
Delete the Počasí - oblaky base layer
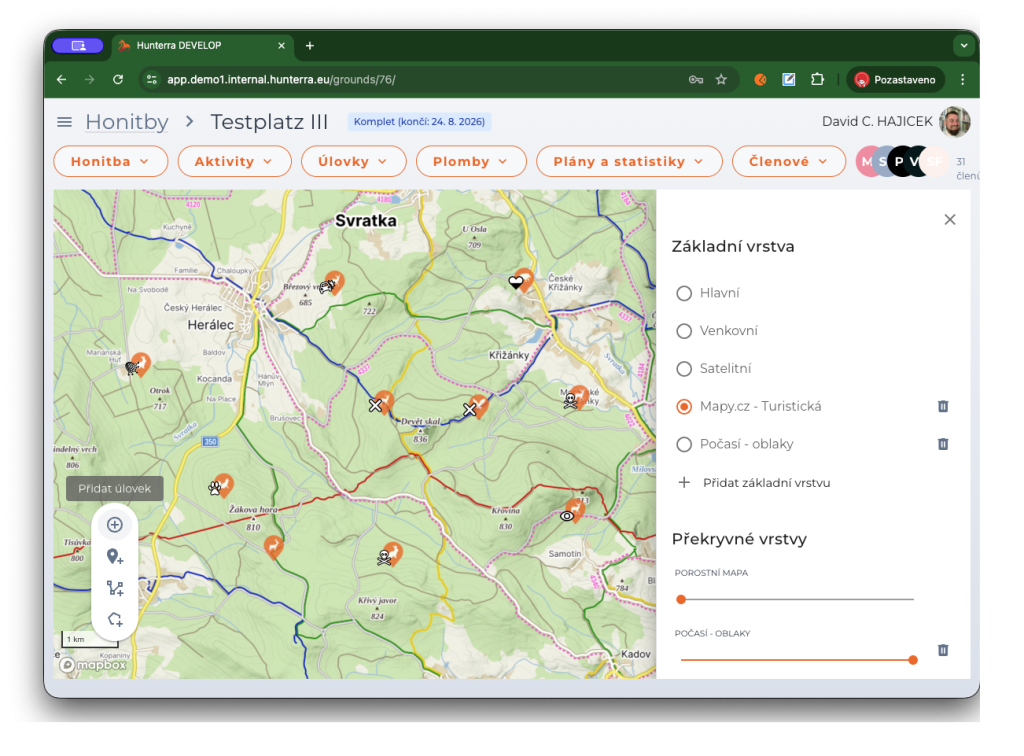pos(942,444)
